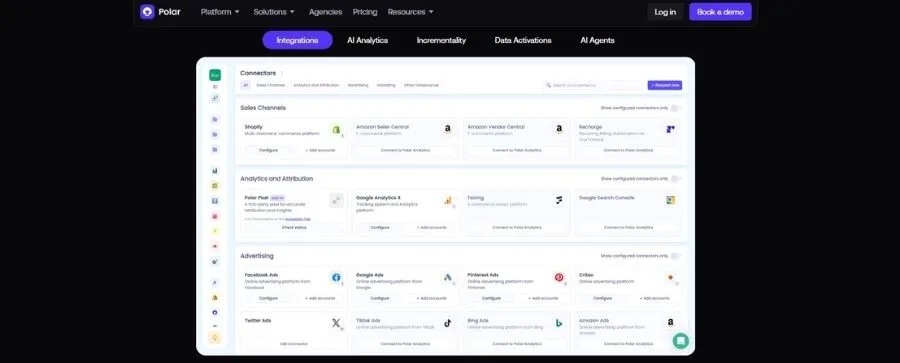
Task: Click Configure on the Shopify card
Action: [x=268, y=150]
